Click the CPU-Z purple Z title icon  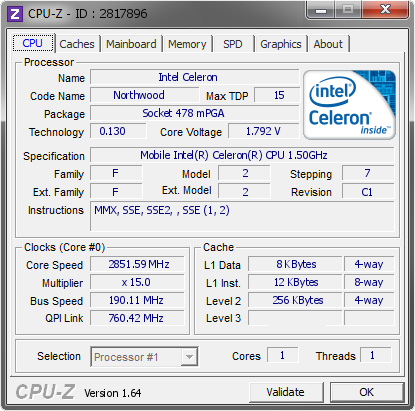(x=15, y=14)
